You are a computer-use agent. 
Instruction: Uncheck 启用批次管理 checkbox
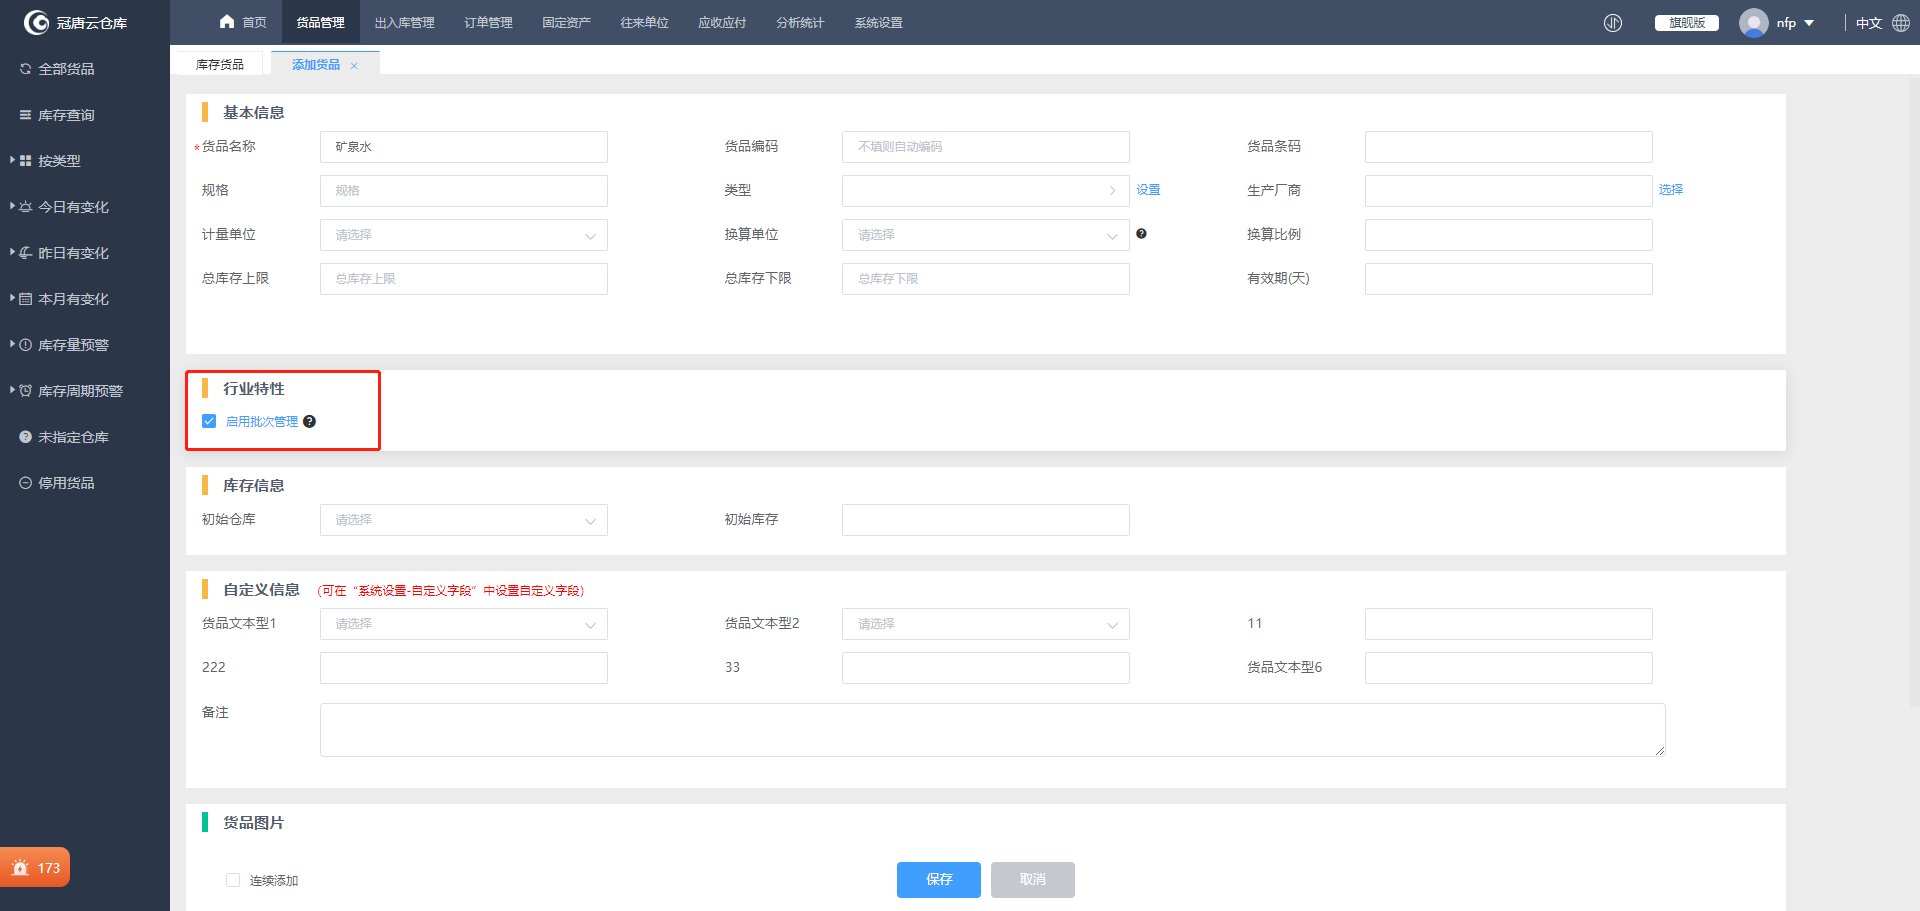209,421
